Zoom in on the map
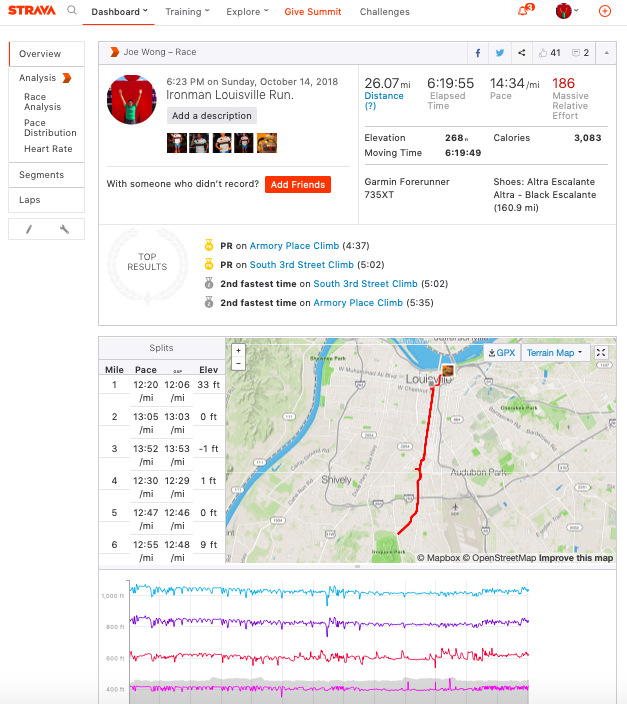 pos(238,350)
